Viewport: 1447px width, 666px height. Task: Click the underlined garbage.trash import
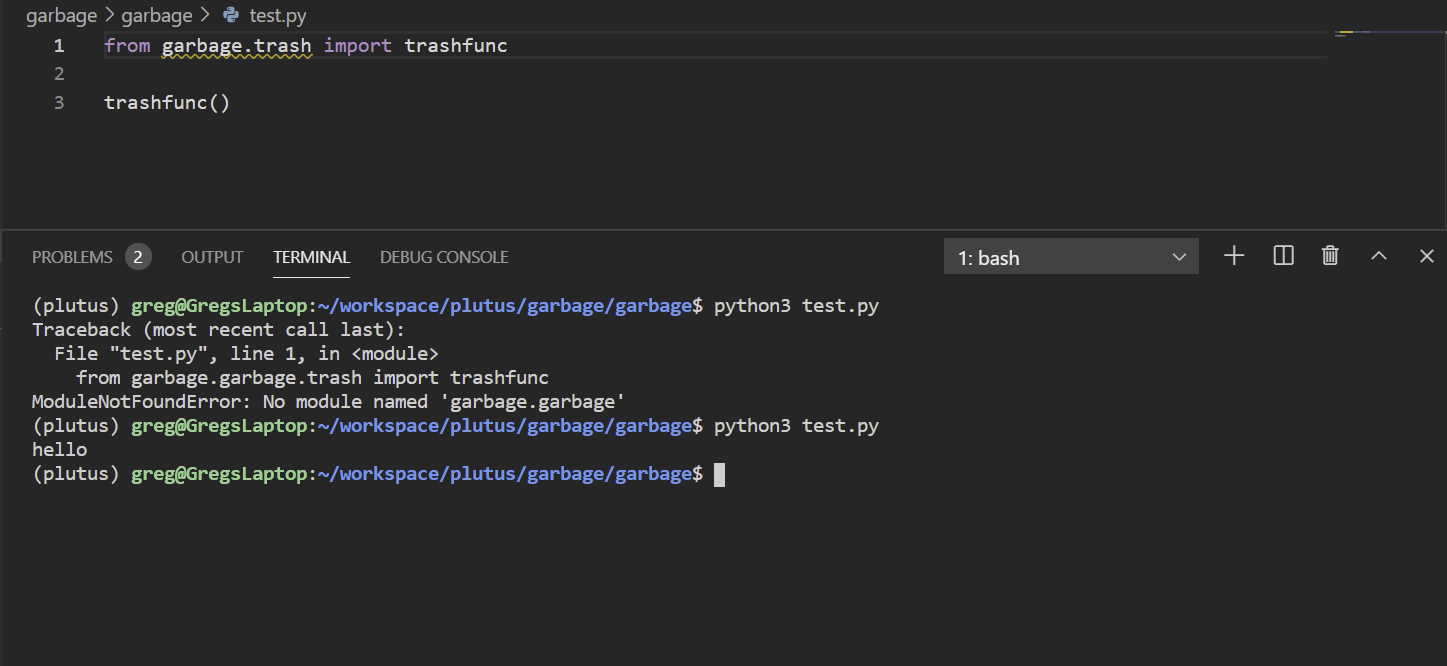[x=238, y=45]
